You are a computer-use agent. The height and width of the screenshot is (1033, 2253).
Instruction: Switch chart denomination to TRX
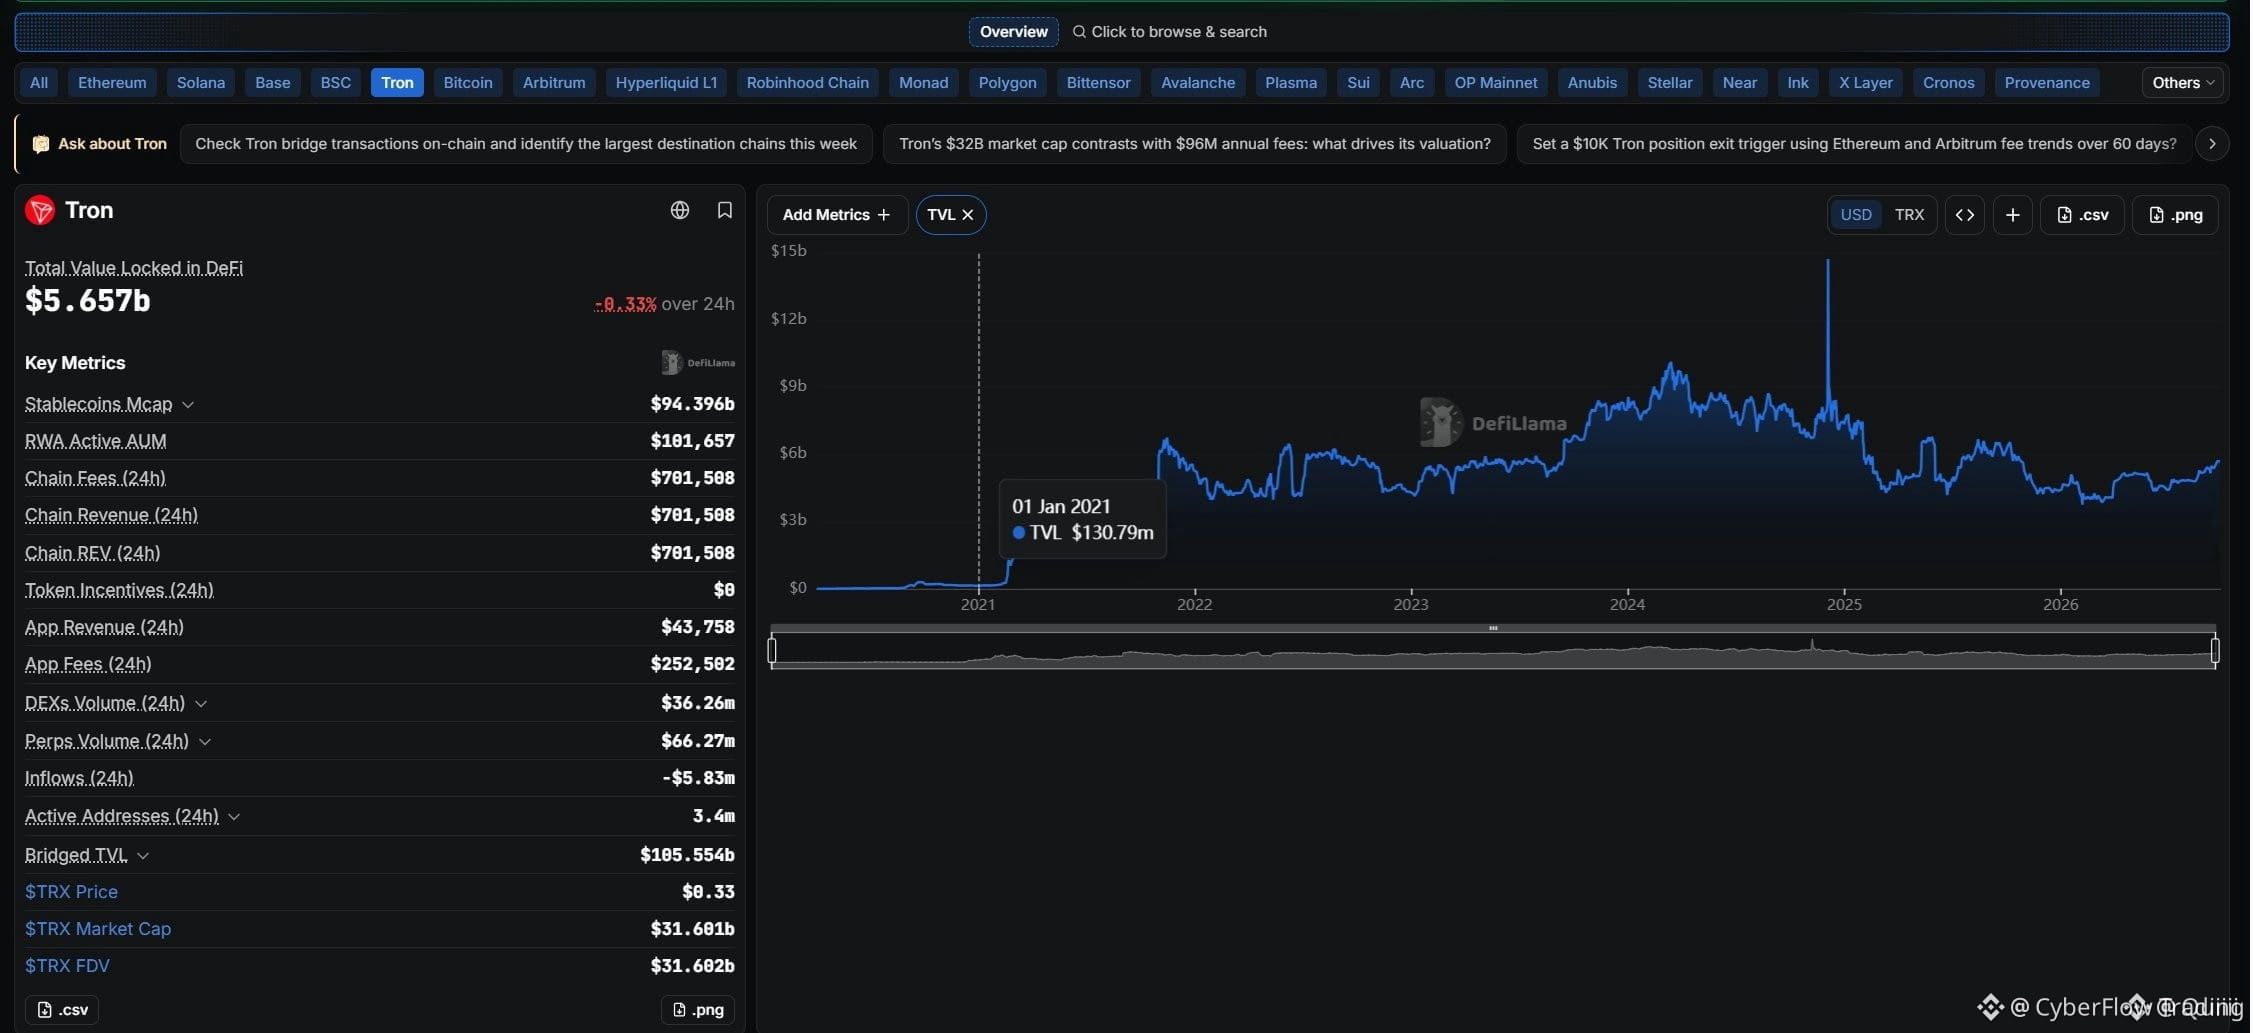point(1911,215)
